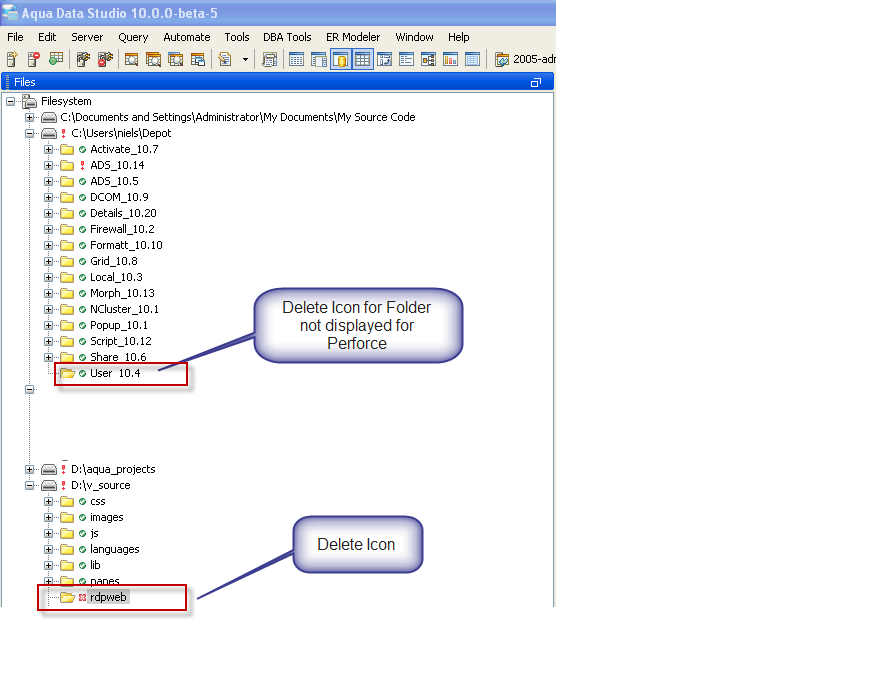Collapse the Filesystem root node

pos(11,101)
